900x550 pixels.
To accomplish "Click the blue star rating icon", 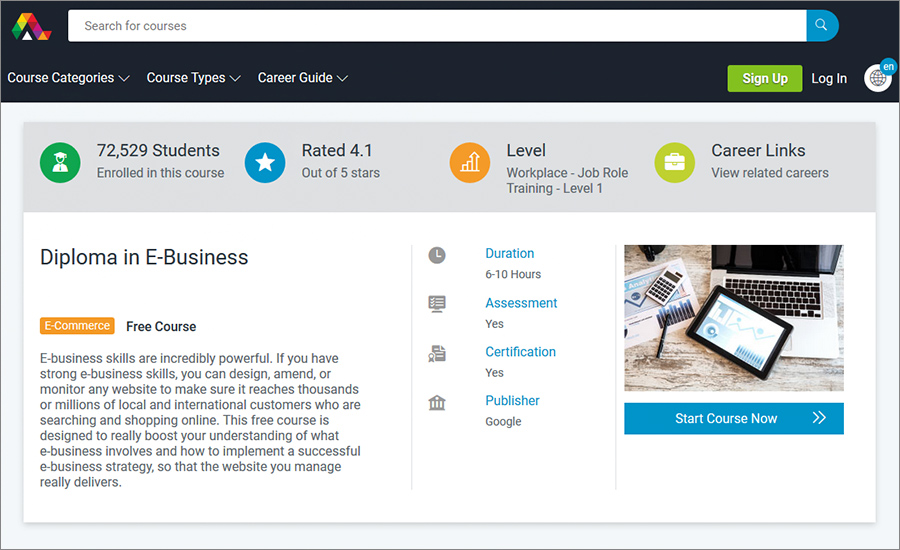I will 265,162.
